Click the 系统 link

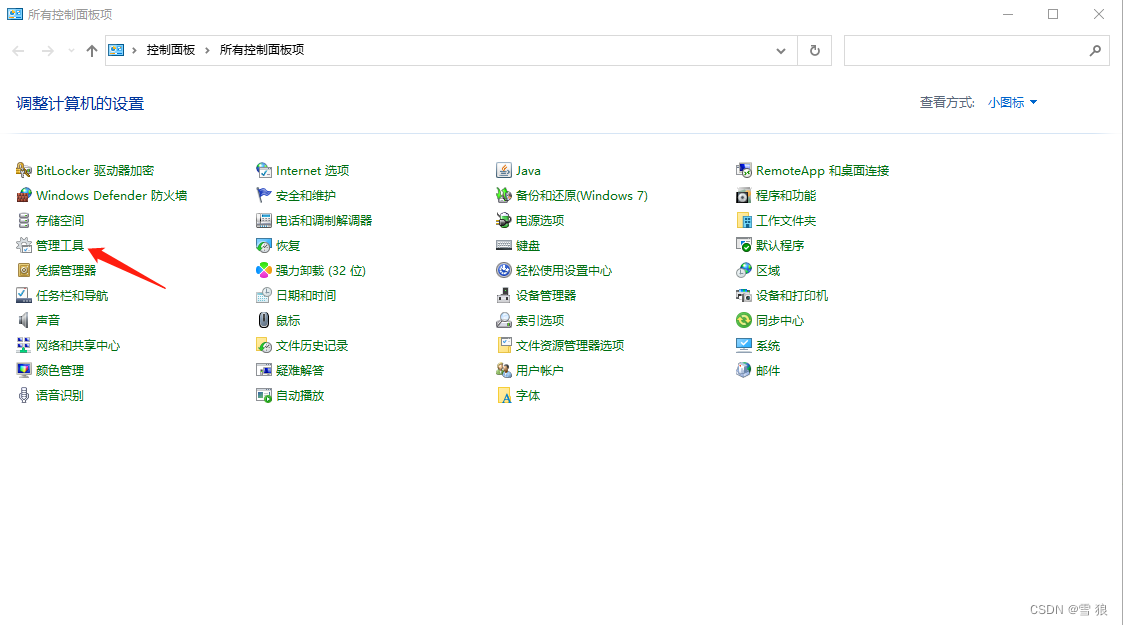point(768,345)
